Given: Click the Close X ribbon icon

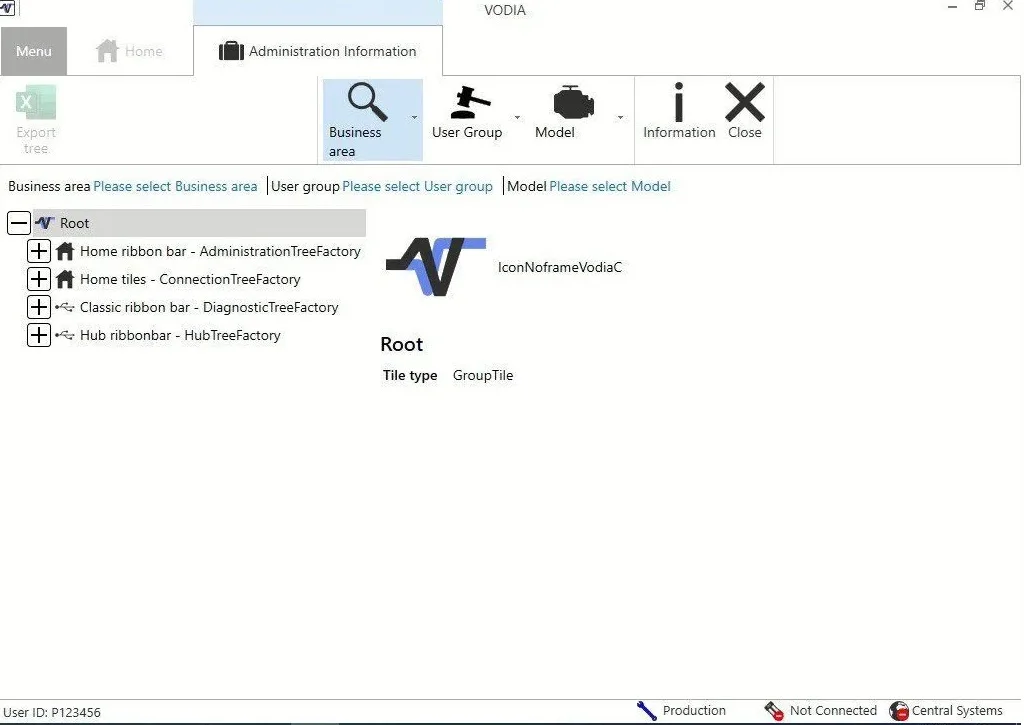Looking at the screenshot, I should point(744,102).
